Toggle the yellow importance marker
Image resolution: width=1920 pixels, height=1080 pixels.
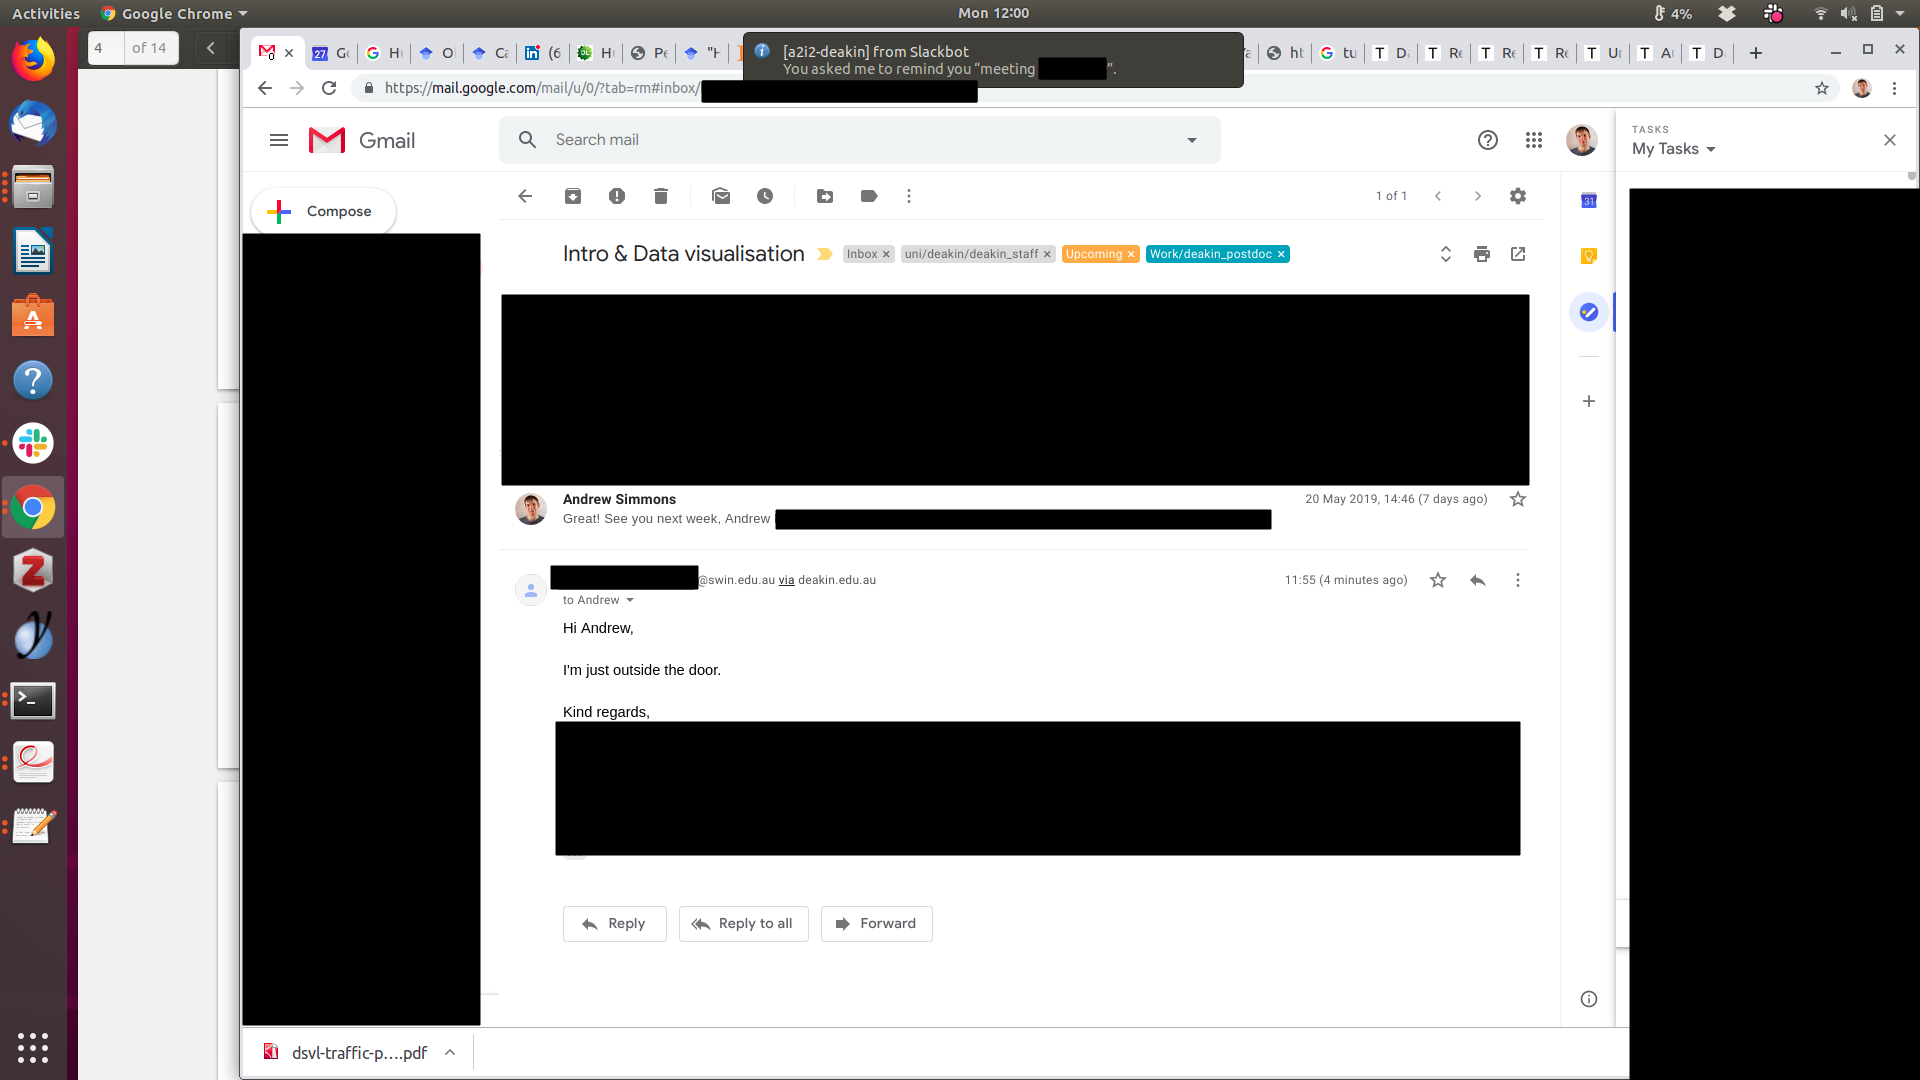[825, 254]
